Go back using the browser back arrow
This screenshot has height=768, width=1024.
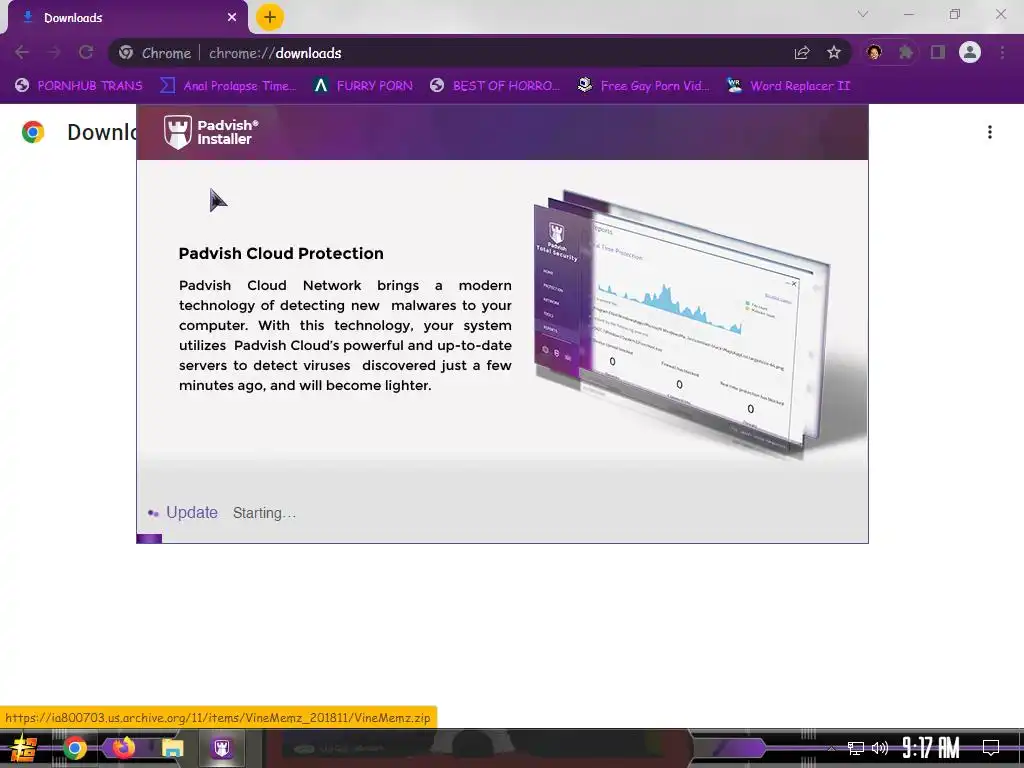pos(22,53)
